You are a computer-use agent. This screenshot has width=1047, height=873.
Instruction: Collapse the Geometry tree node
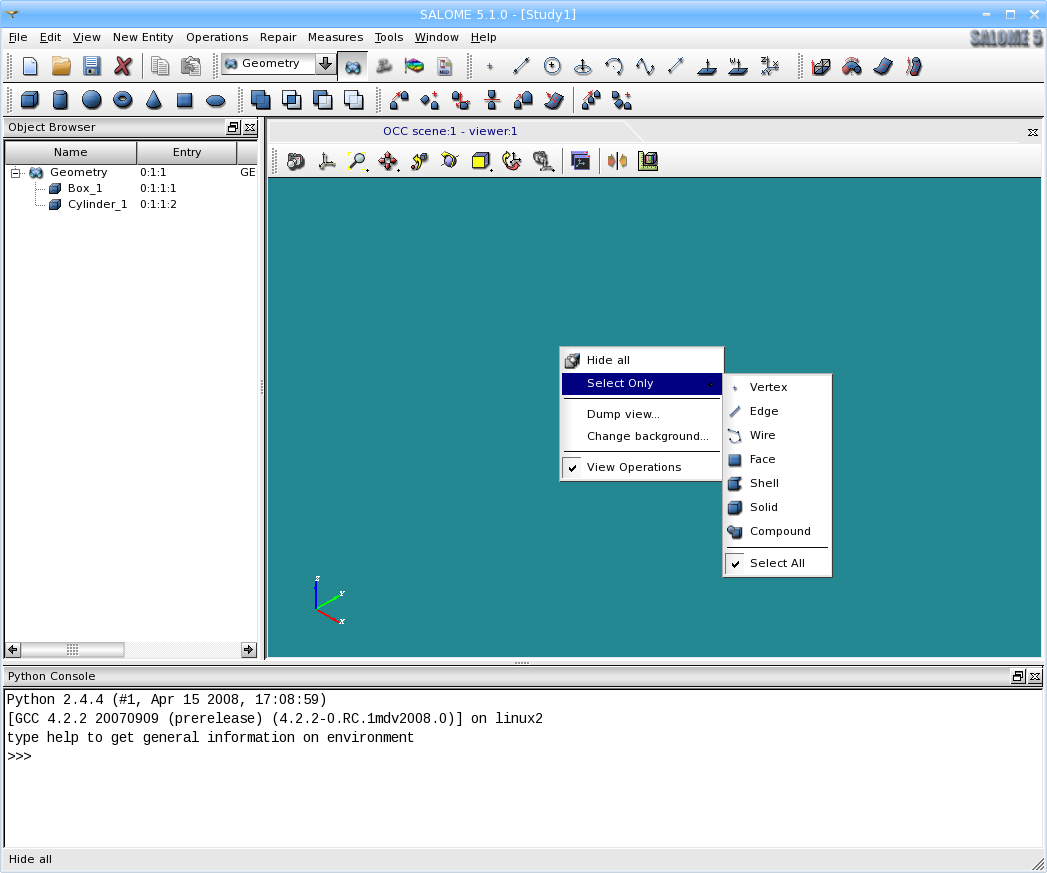click(15, 172)
